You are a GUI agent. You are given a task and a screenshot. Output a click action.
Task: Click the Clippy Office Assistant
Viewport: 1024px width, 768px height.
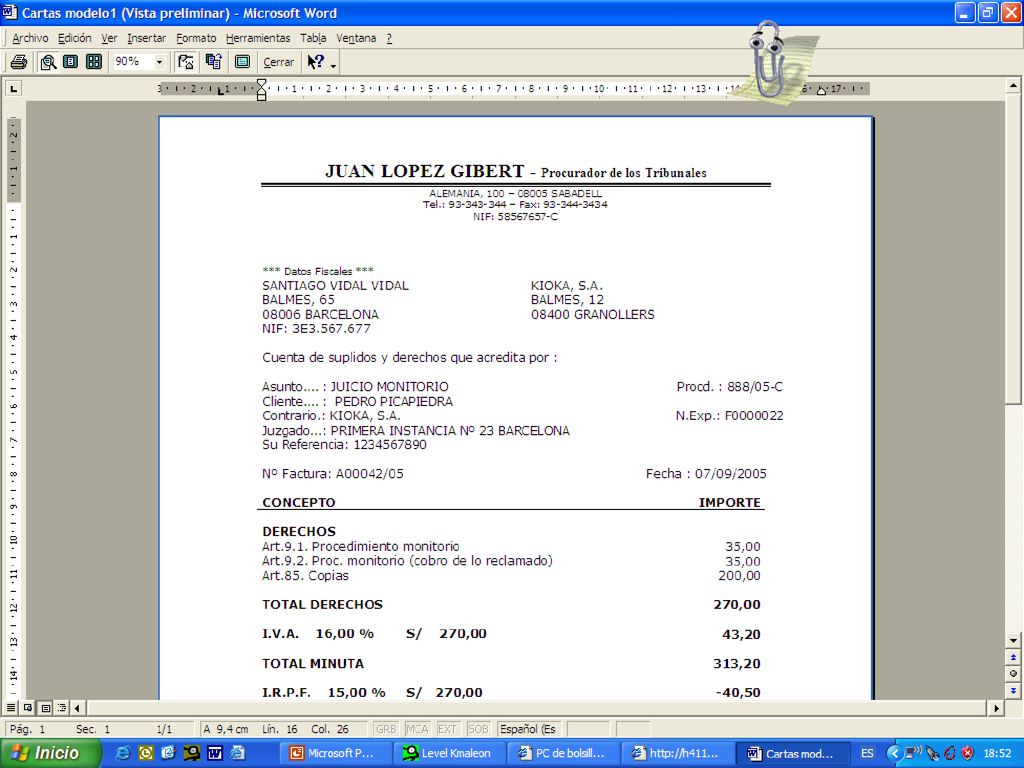[x=773, y=62]
